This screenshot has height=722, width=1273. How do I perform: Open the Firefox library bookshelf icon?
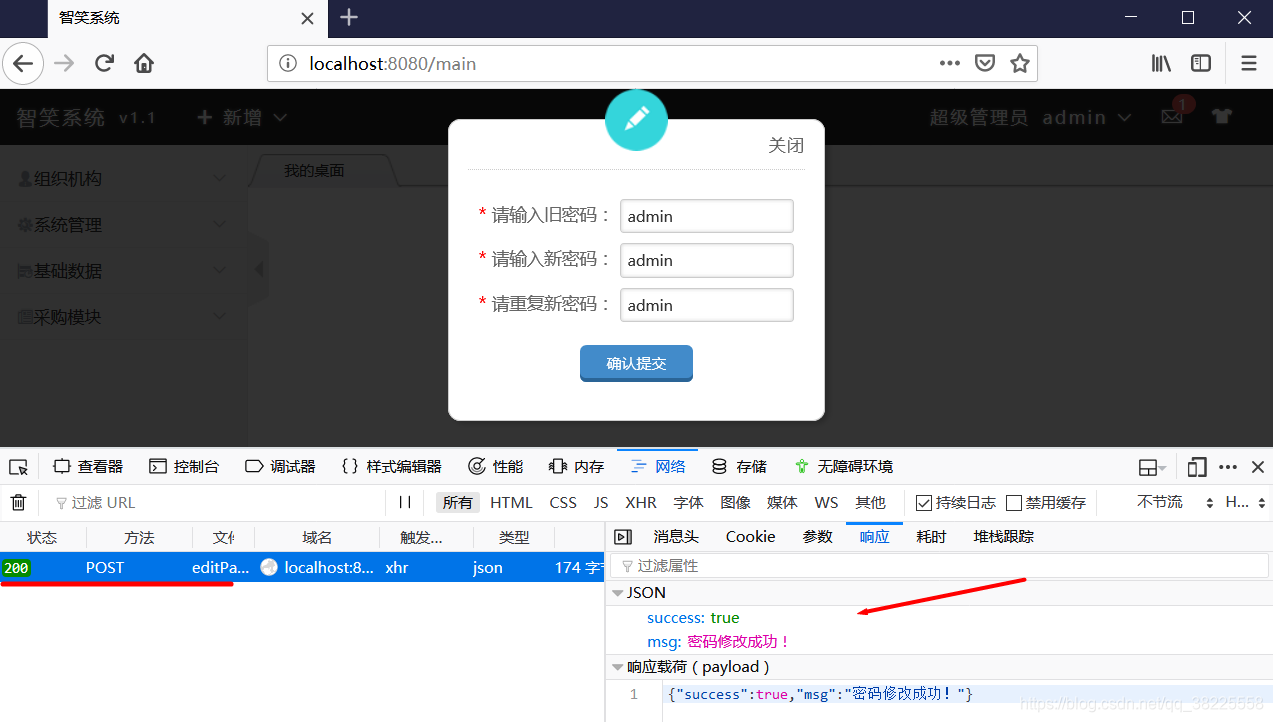pyautogui.click(x=1160, y=63)
